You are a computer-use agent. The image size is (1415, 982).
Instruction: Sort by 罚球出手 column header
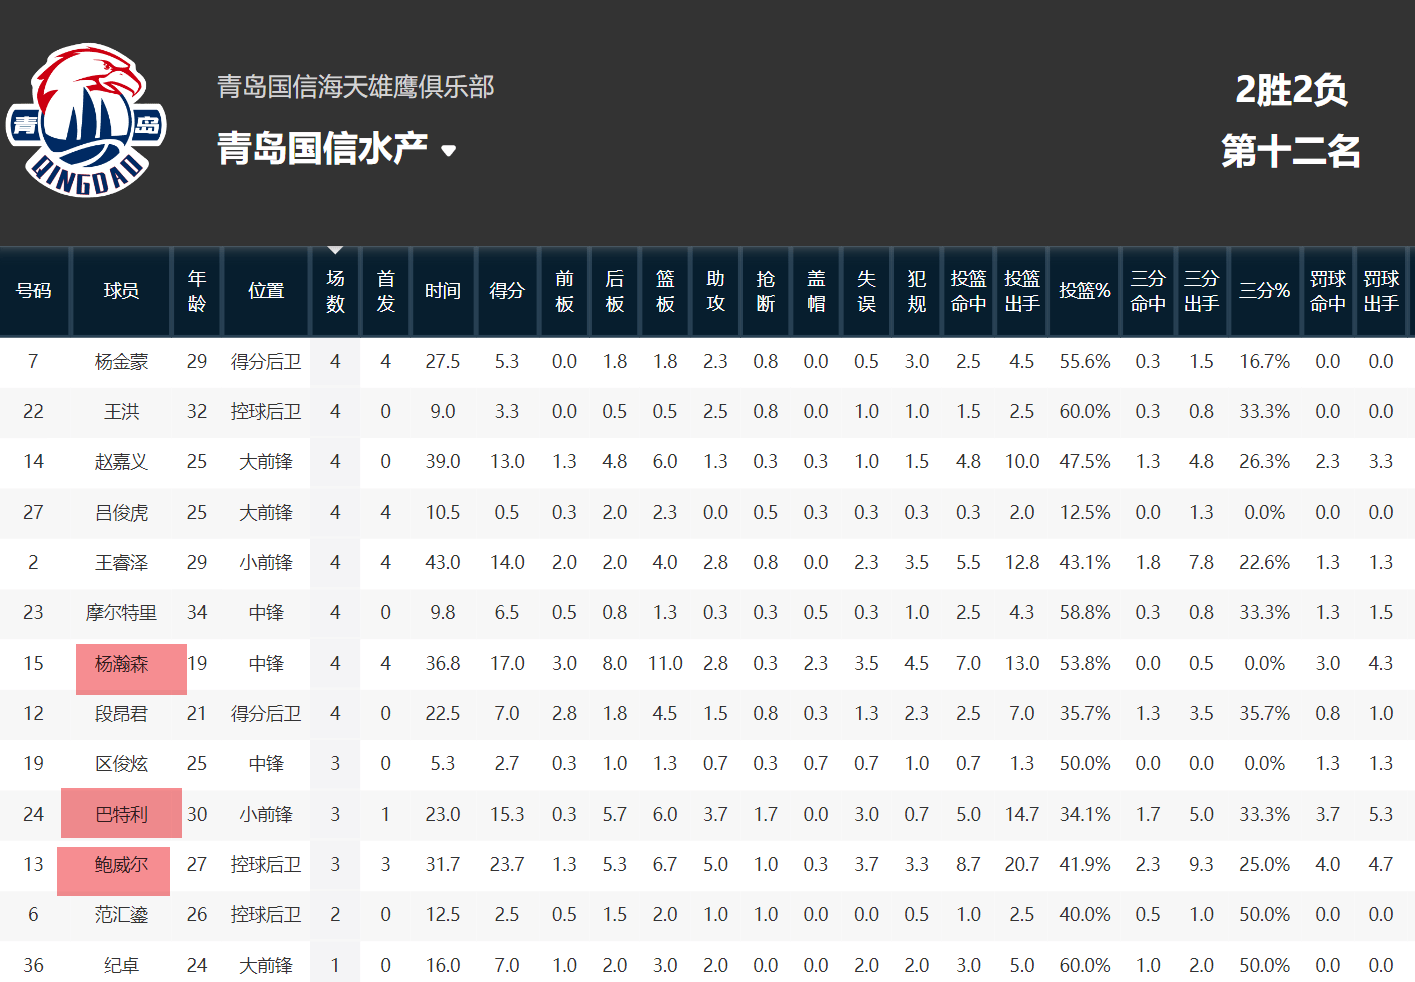click(1381, 291)
